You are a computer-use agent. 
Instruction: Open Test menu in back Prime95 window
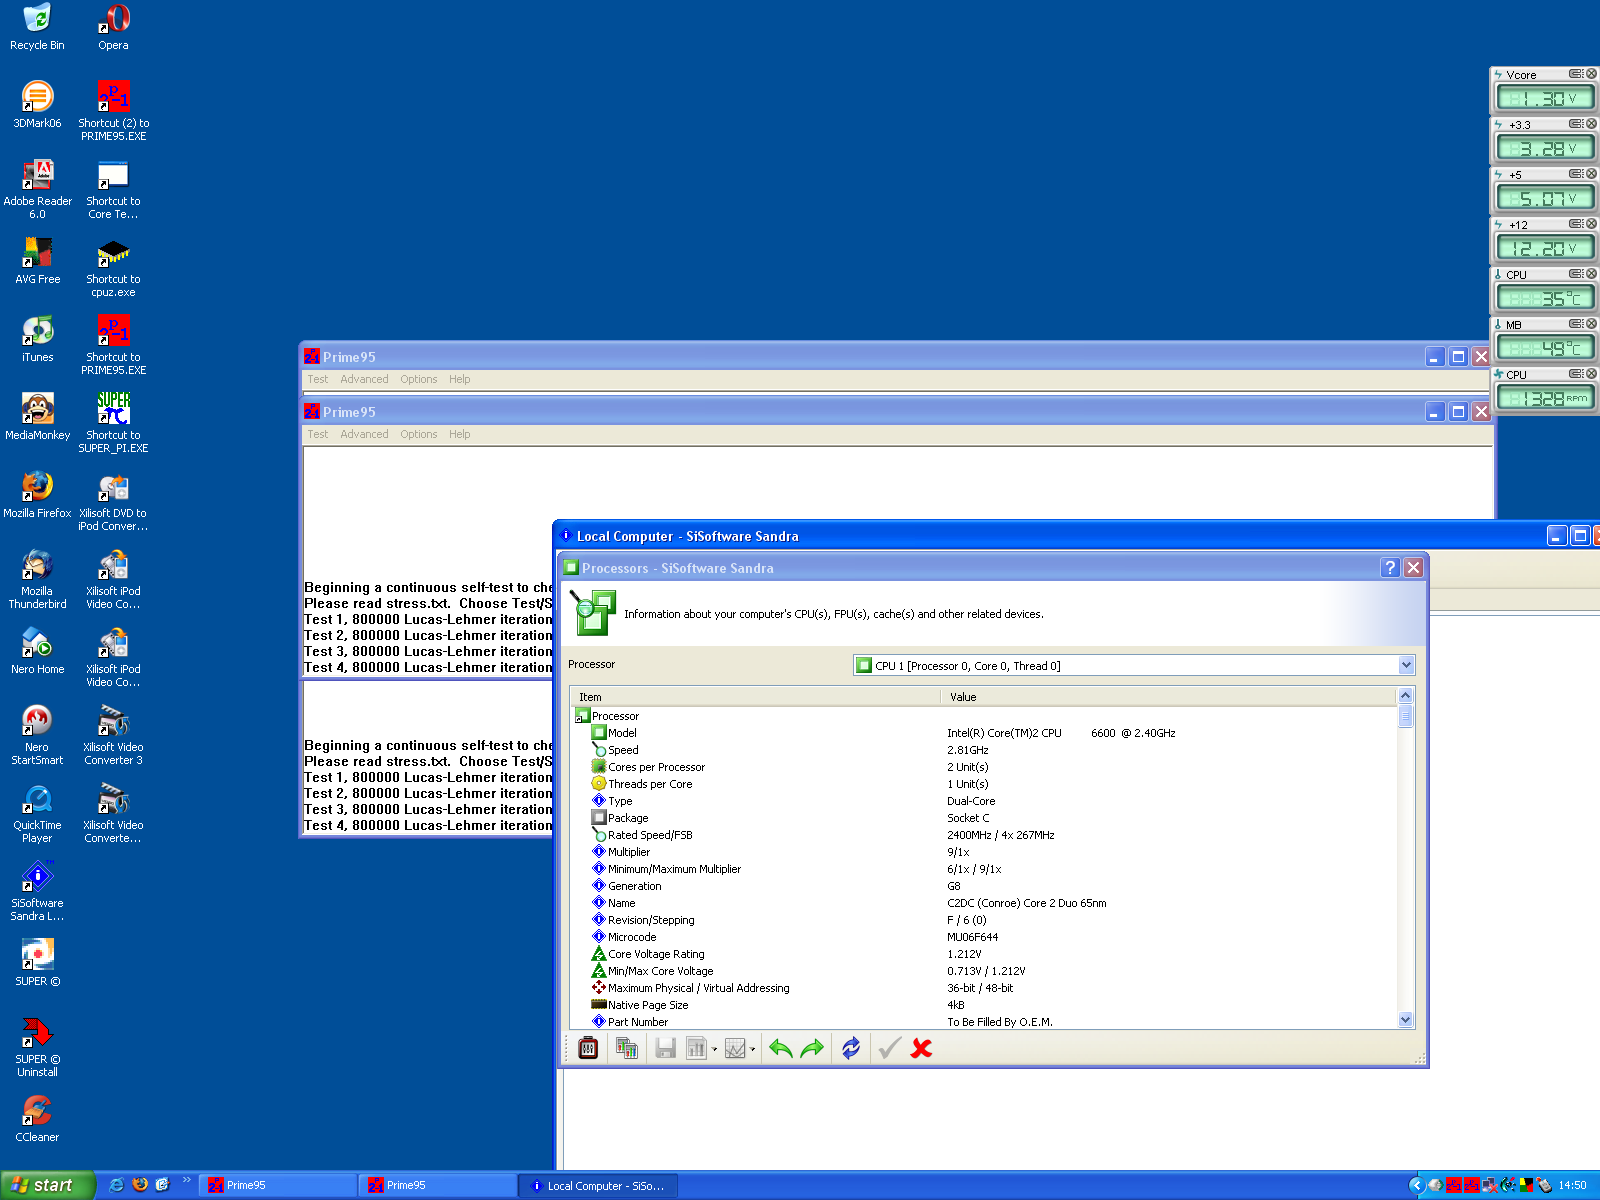click(x=318, y=379)
